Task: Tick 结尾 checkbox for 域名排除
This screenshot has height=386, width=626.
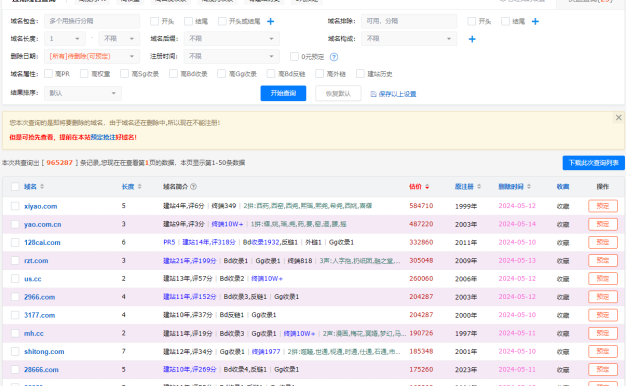Action: click(x=505, y=21)
